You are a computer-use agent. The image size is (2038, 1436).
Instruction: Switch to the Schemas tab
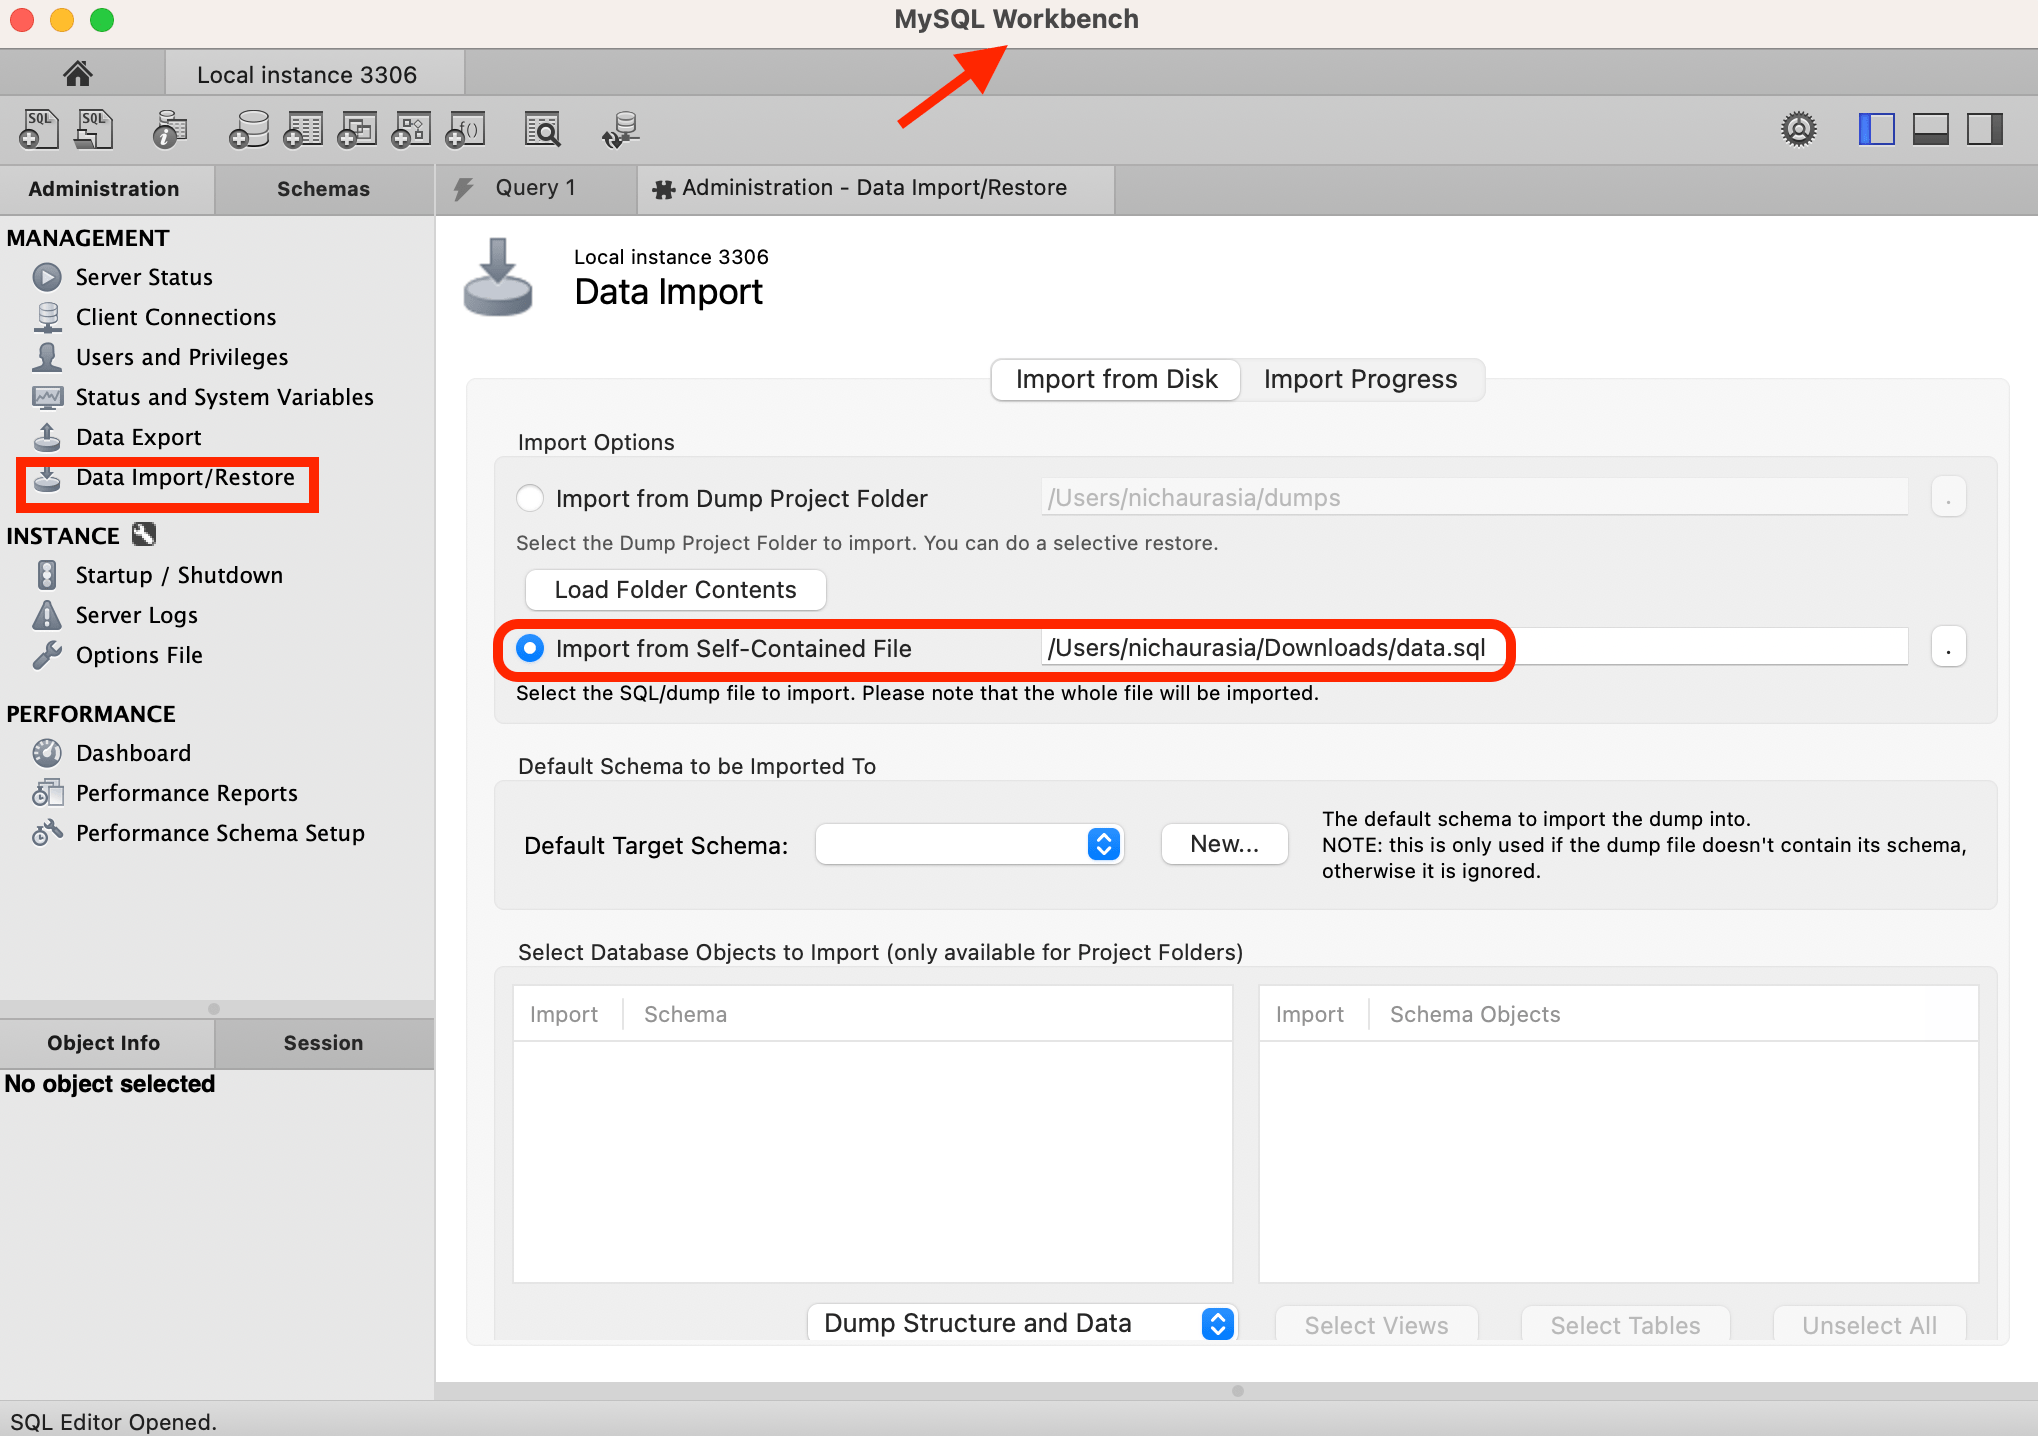pyautogui.click(x=323, y=189)
